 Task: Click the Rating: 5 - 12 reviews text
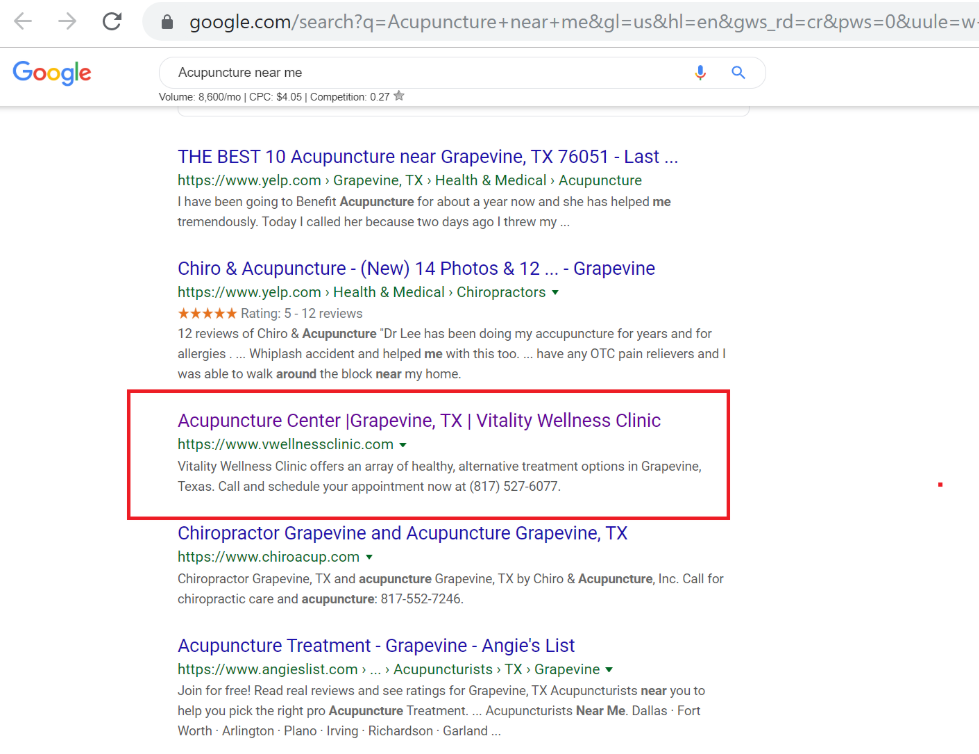pos(302,313)
